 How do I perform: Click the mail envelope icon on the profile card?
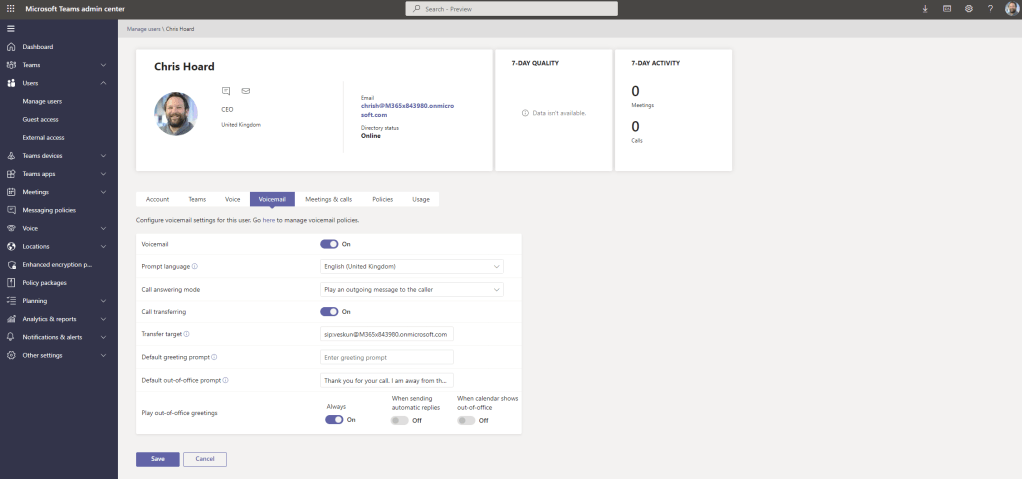point(246,91)
